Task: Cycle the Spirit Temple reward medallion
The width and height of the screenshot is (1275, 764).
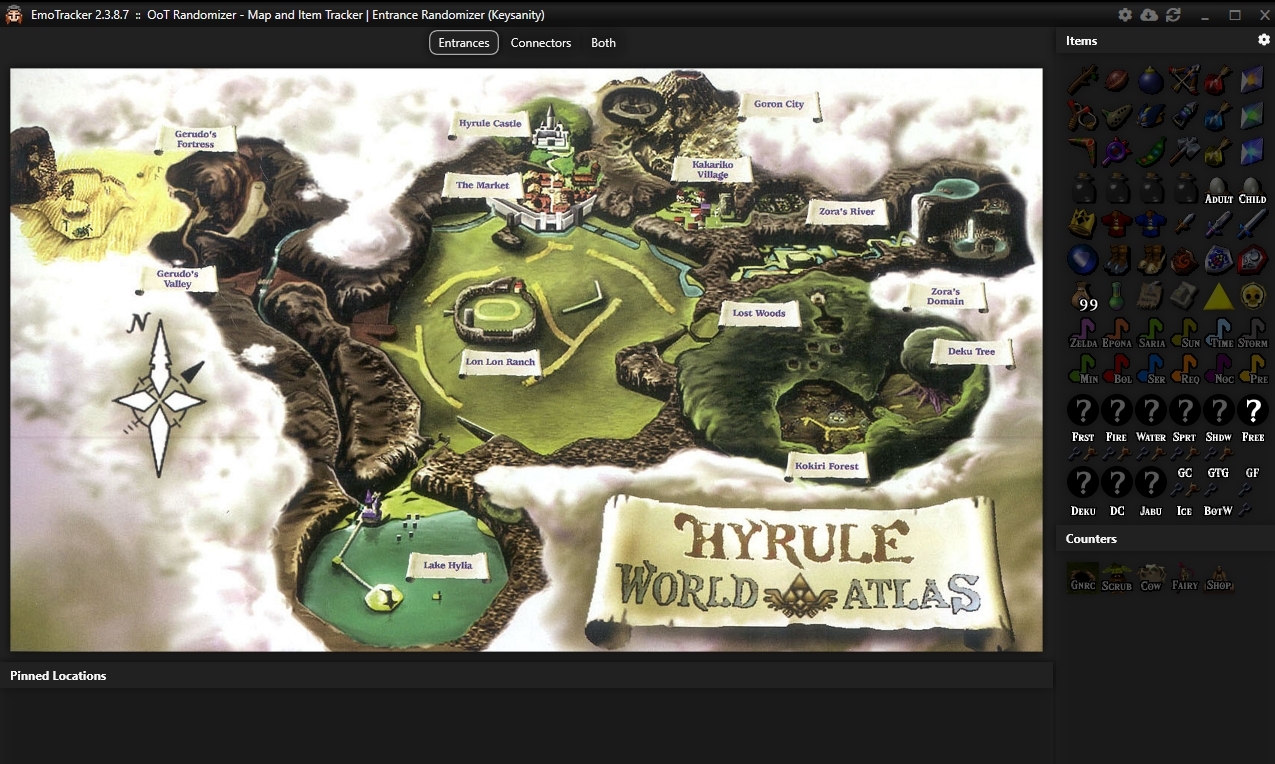Action: pos(1185,410)
